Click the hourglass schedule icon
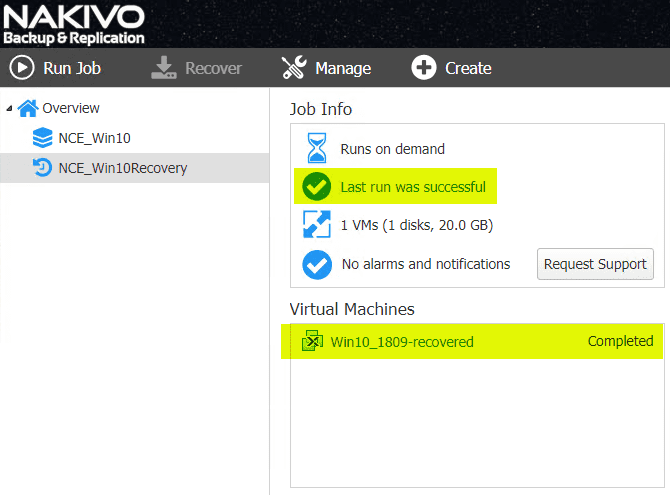Viewport: 670px width, 495px height. click(316, 149)
